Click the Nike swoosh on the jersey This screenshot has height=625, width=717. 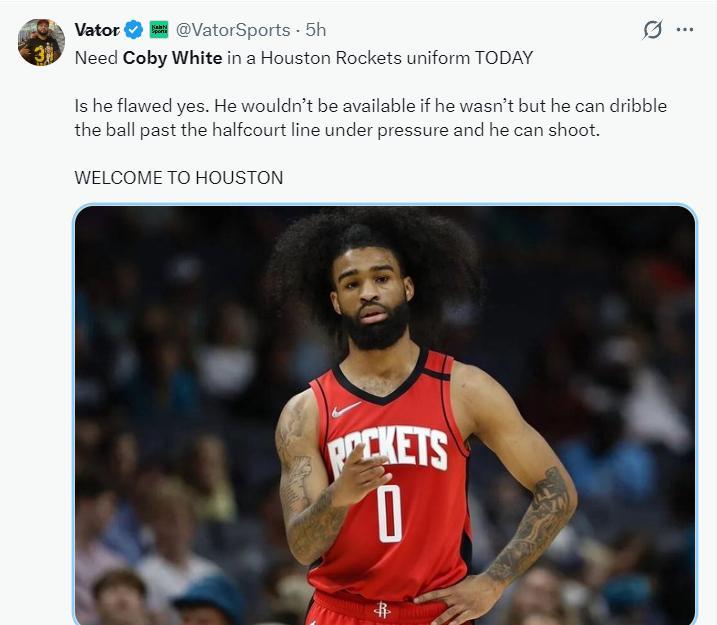[345, 409]
